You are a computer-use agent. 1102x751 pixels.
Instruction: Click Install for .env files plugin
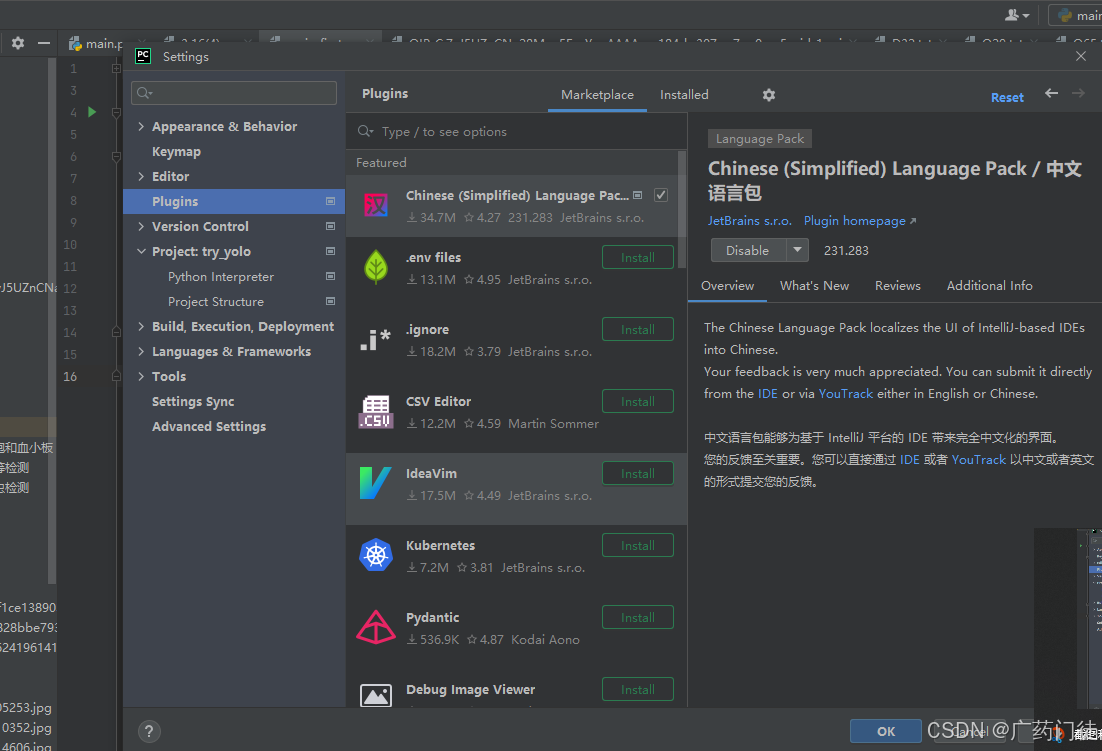point(637,257)
